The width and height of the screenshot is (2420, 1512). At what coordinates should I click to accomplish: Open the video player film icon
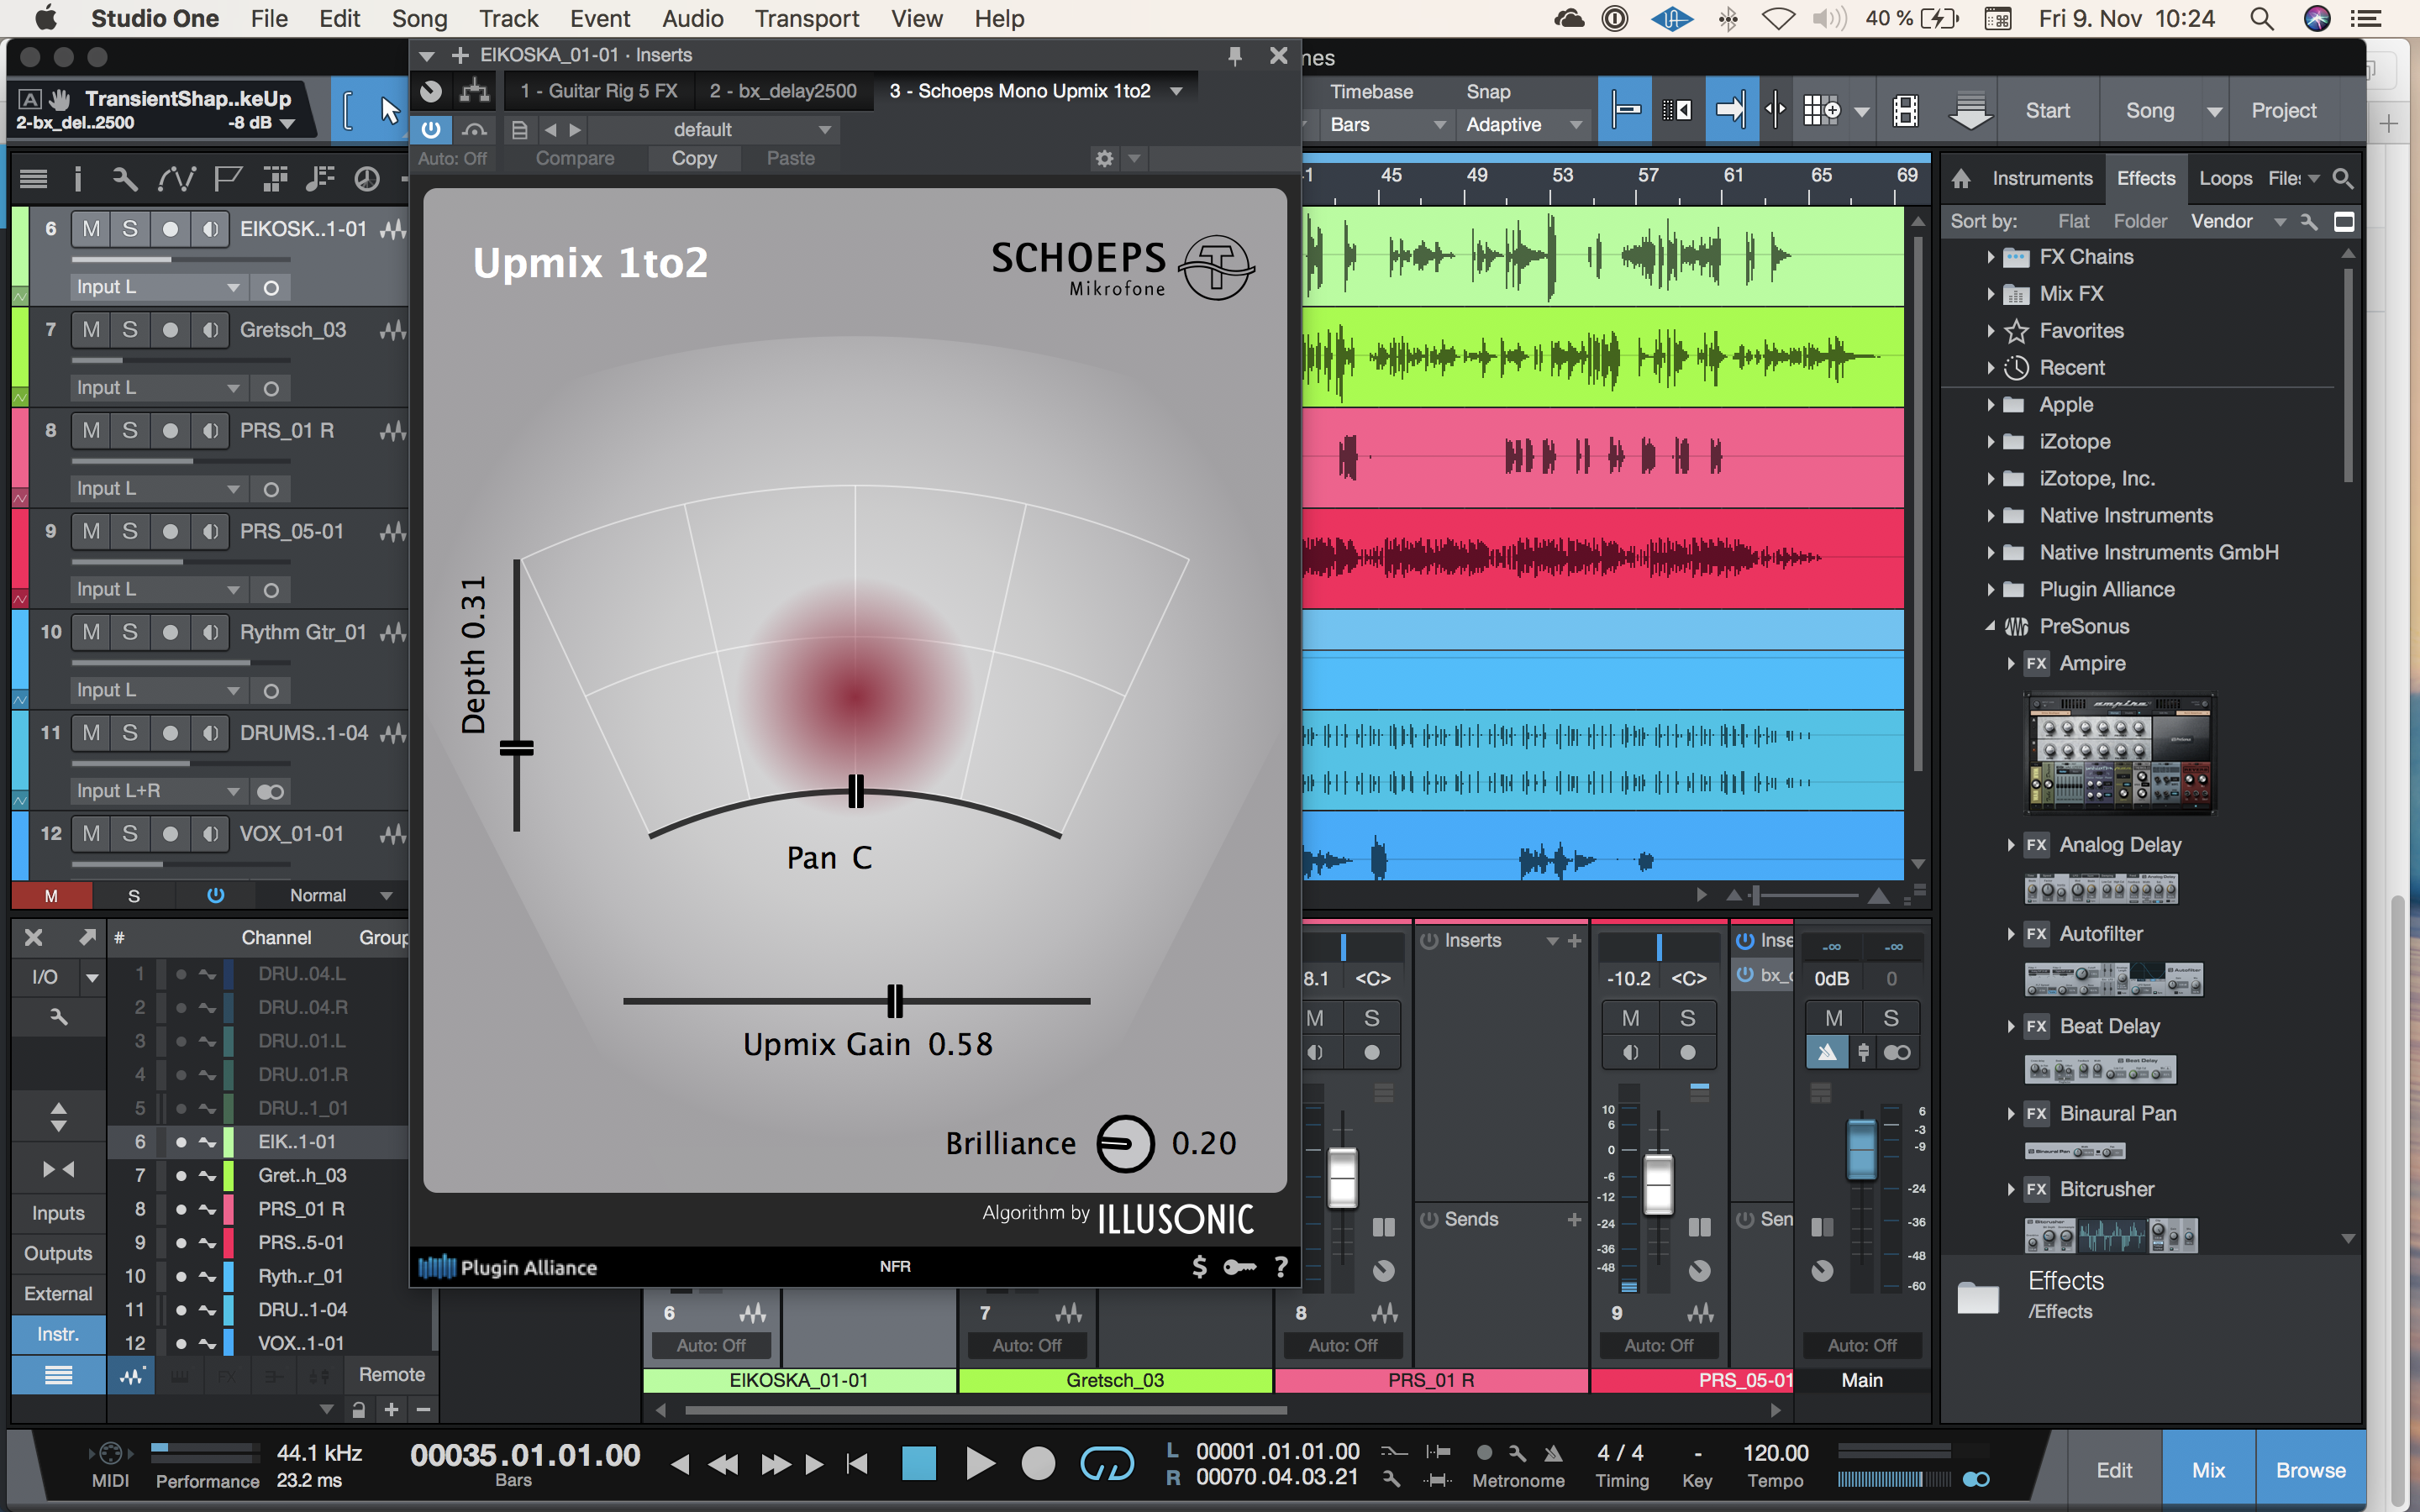tap(1906, 110)
